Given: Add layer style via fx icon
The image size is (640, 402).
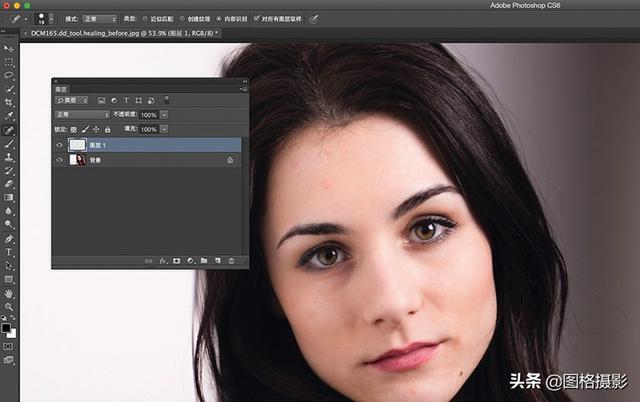Looking at the screenshot, I should 162,260.
